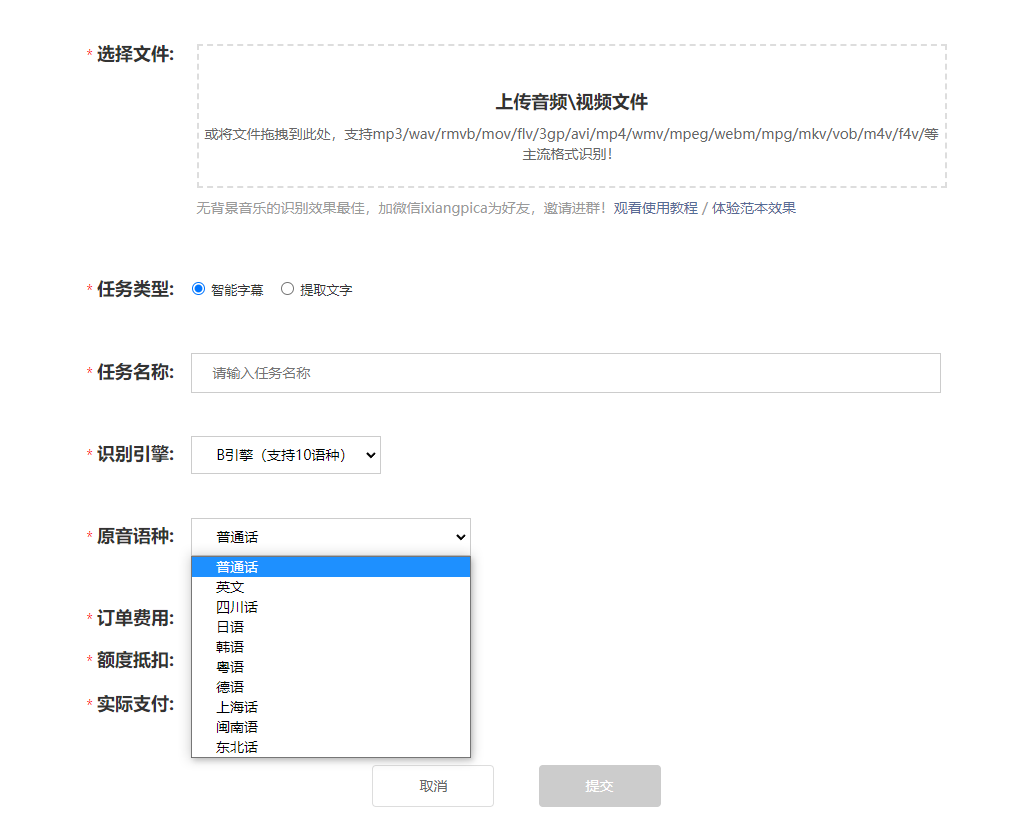Select 上海话 in the dropdown list
This screenshot has height=832, width=1034.
coord(238,707)
